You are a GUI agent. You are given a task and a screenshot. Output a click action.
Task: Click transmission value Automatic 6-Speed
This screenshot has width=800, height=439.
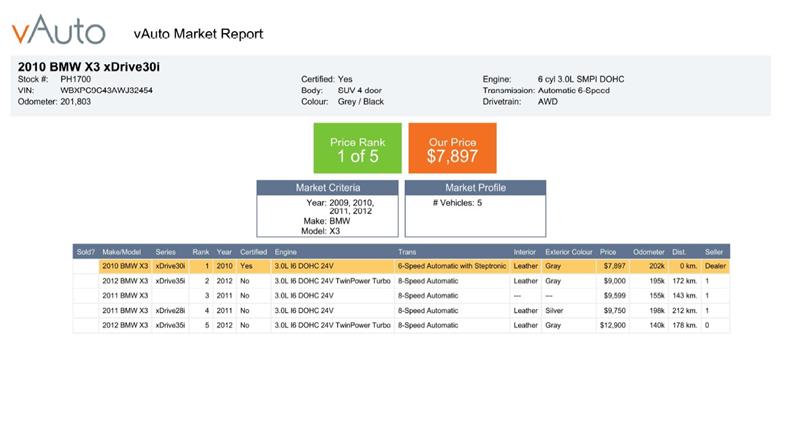tap(573, 90)
